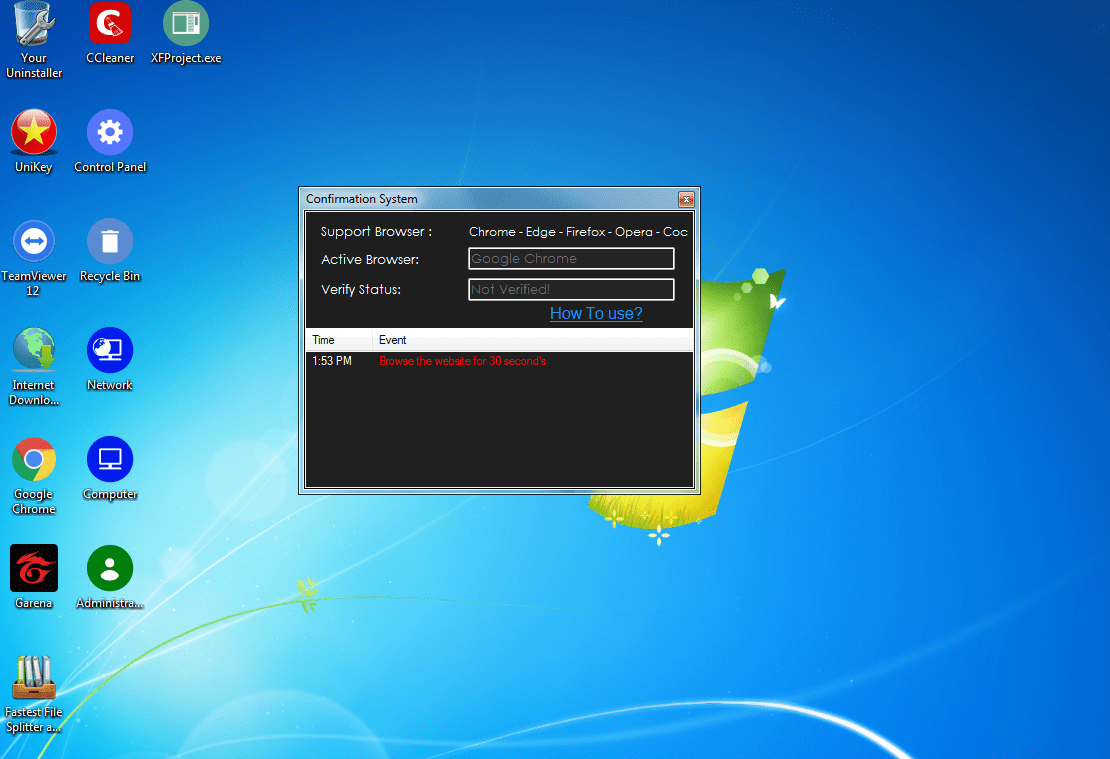Select the 'Browse the website for 30 second's' event
The width and height of the screenshot is (1110, 759).
(x=462, y=361)
